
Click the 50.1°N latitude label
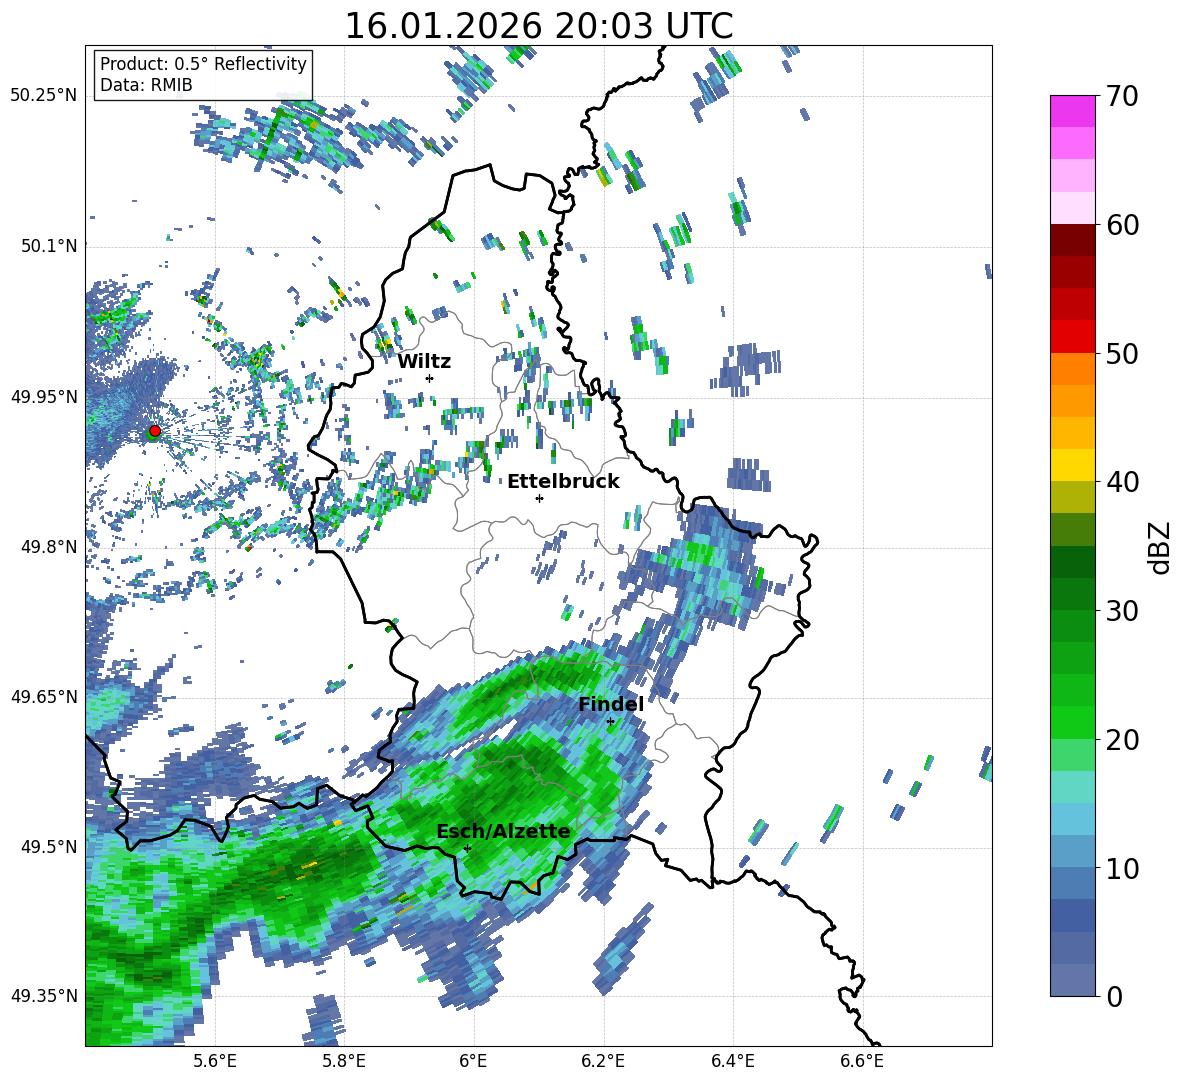(48, 246)
